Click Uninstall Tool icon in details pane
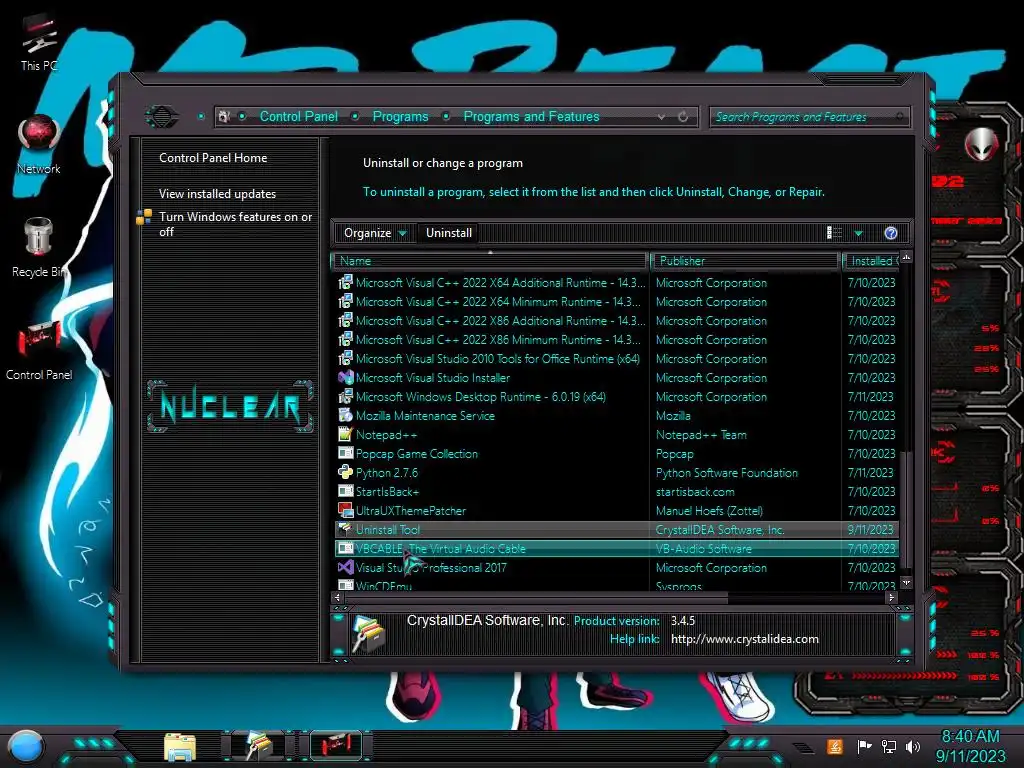The height and width of the screenshot is (768, 1024). [x=368, y=634]
